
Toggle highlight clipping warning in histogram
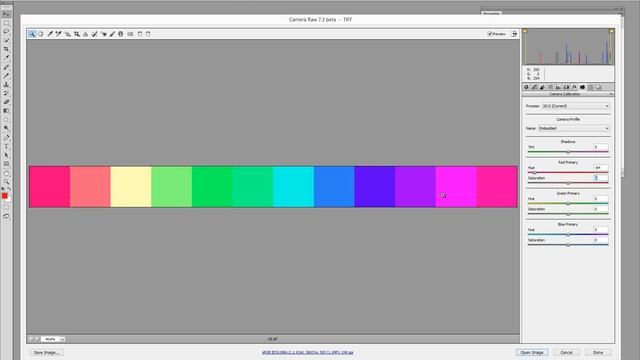pos(611,31)
